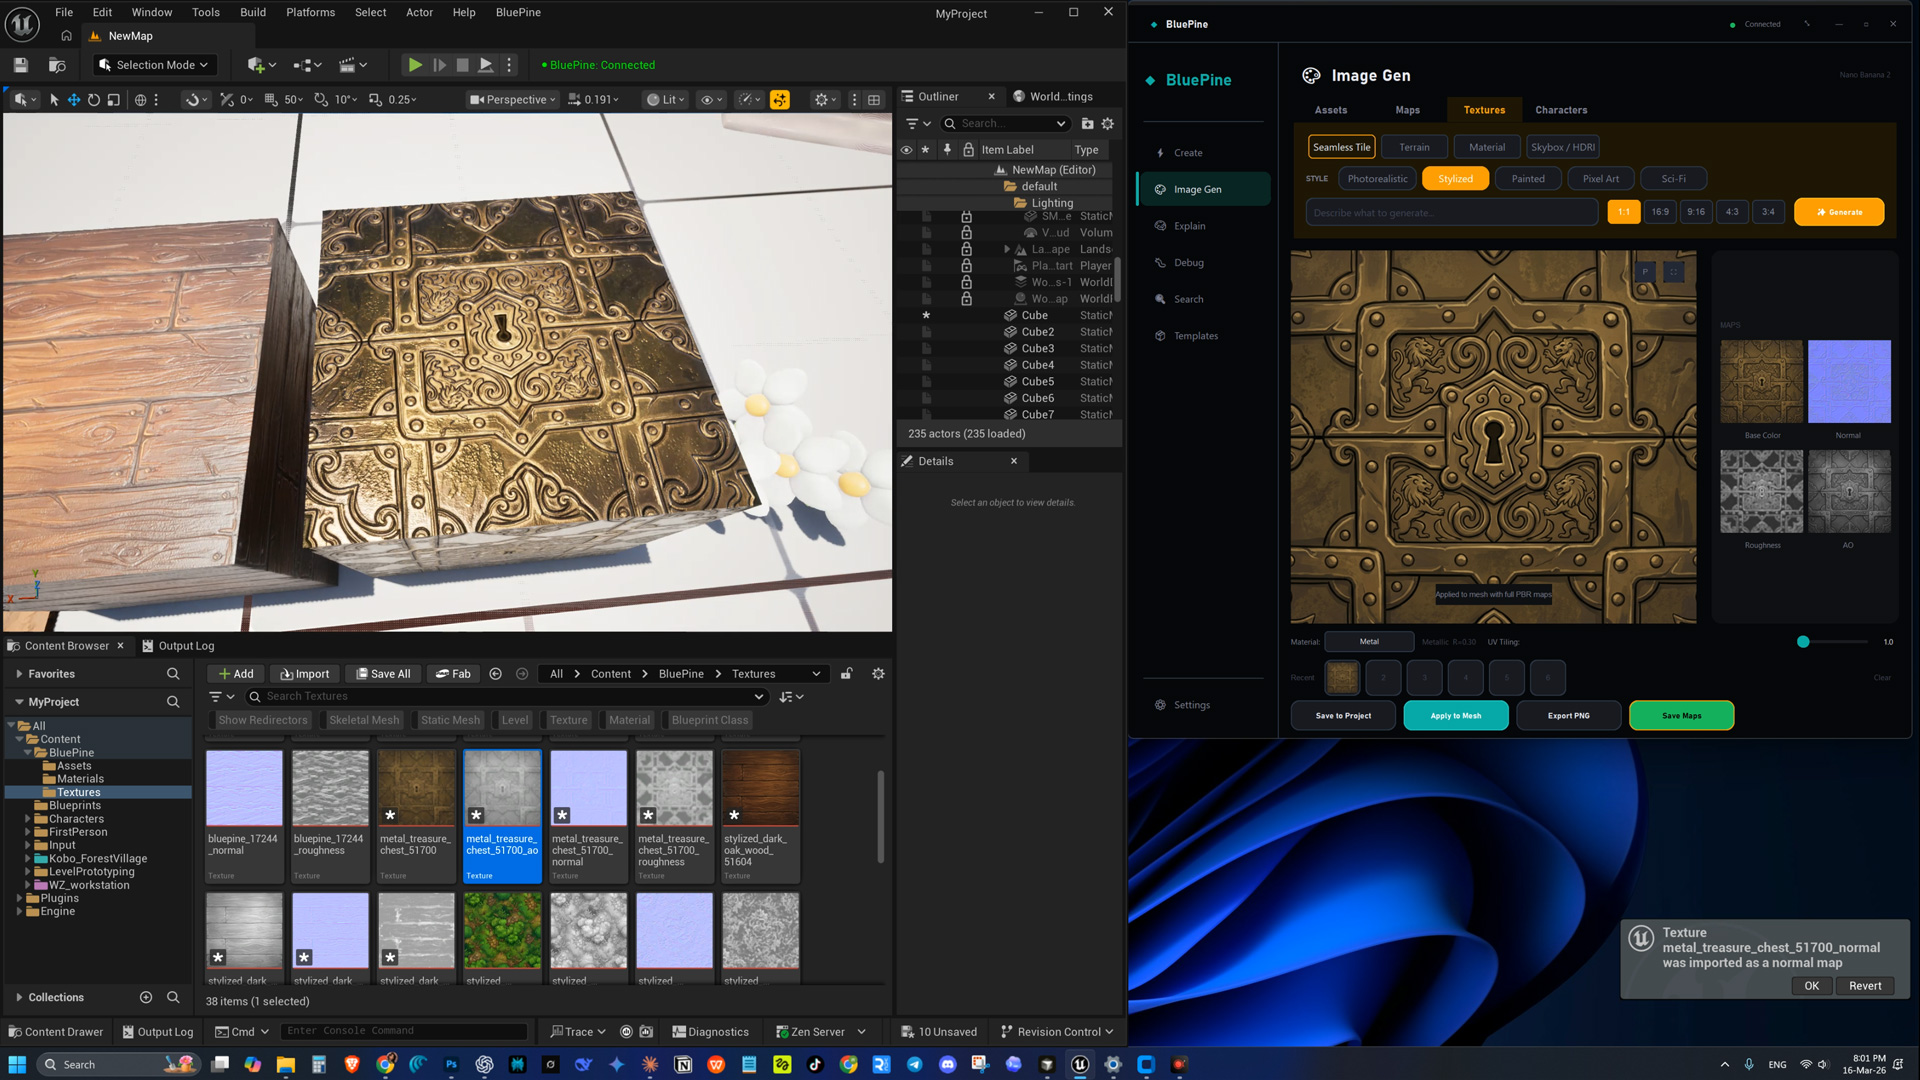Choose the 16:9 aspect ratio
The height and width of the screenshot is (1080, 1920).
tap(1660, 212)
